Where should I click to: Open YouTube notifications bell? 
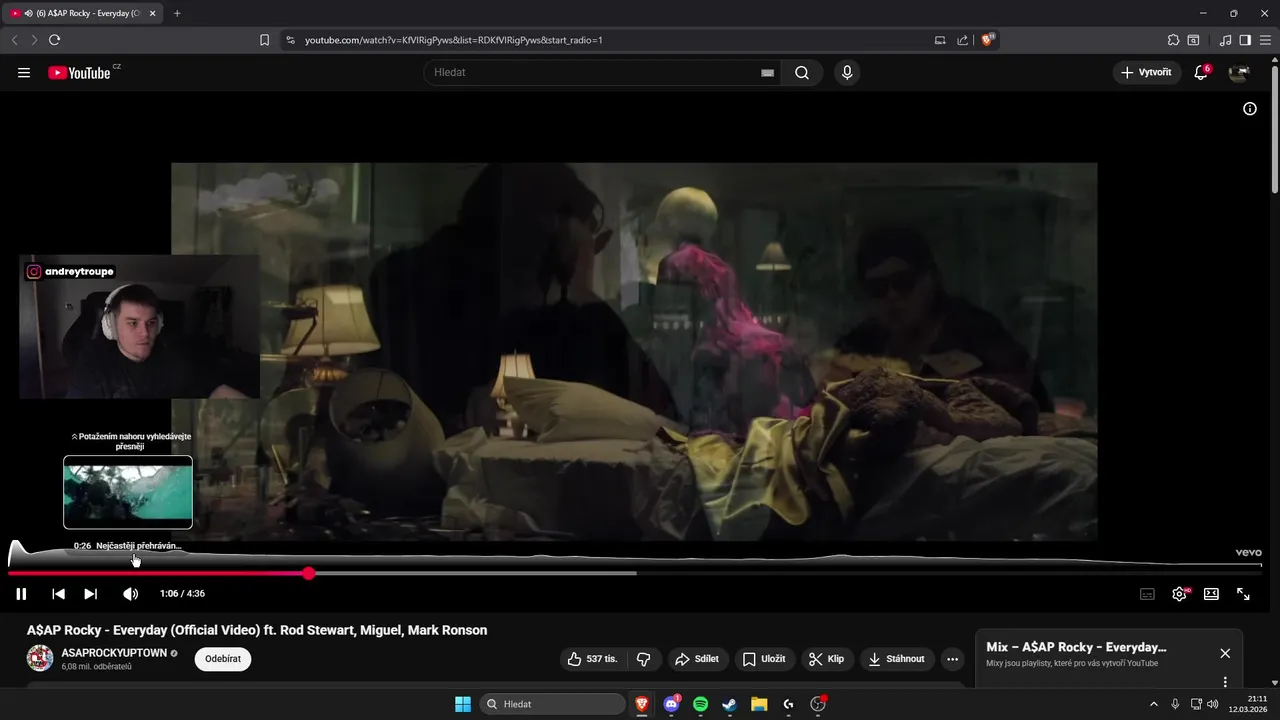(1201, 73)
